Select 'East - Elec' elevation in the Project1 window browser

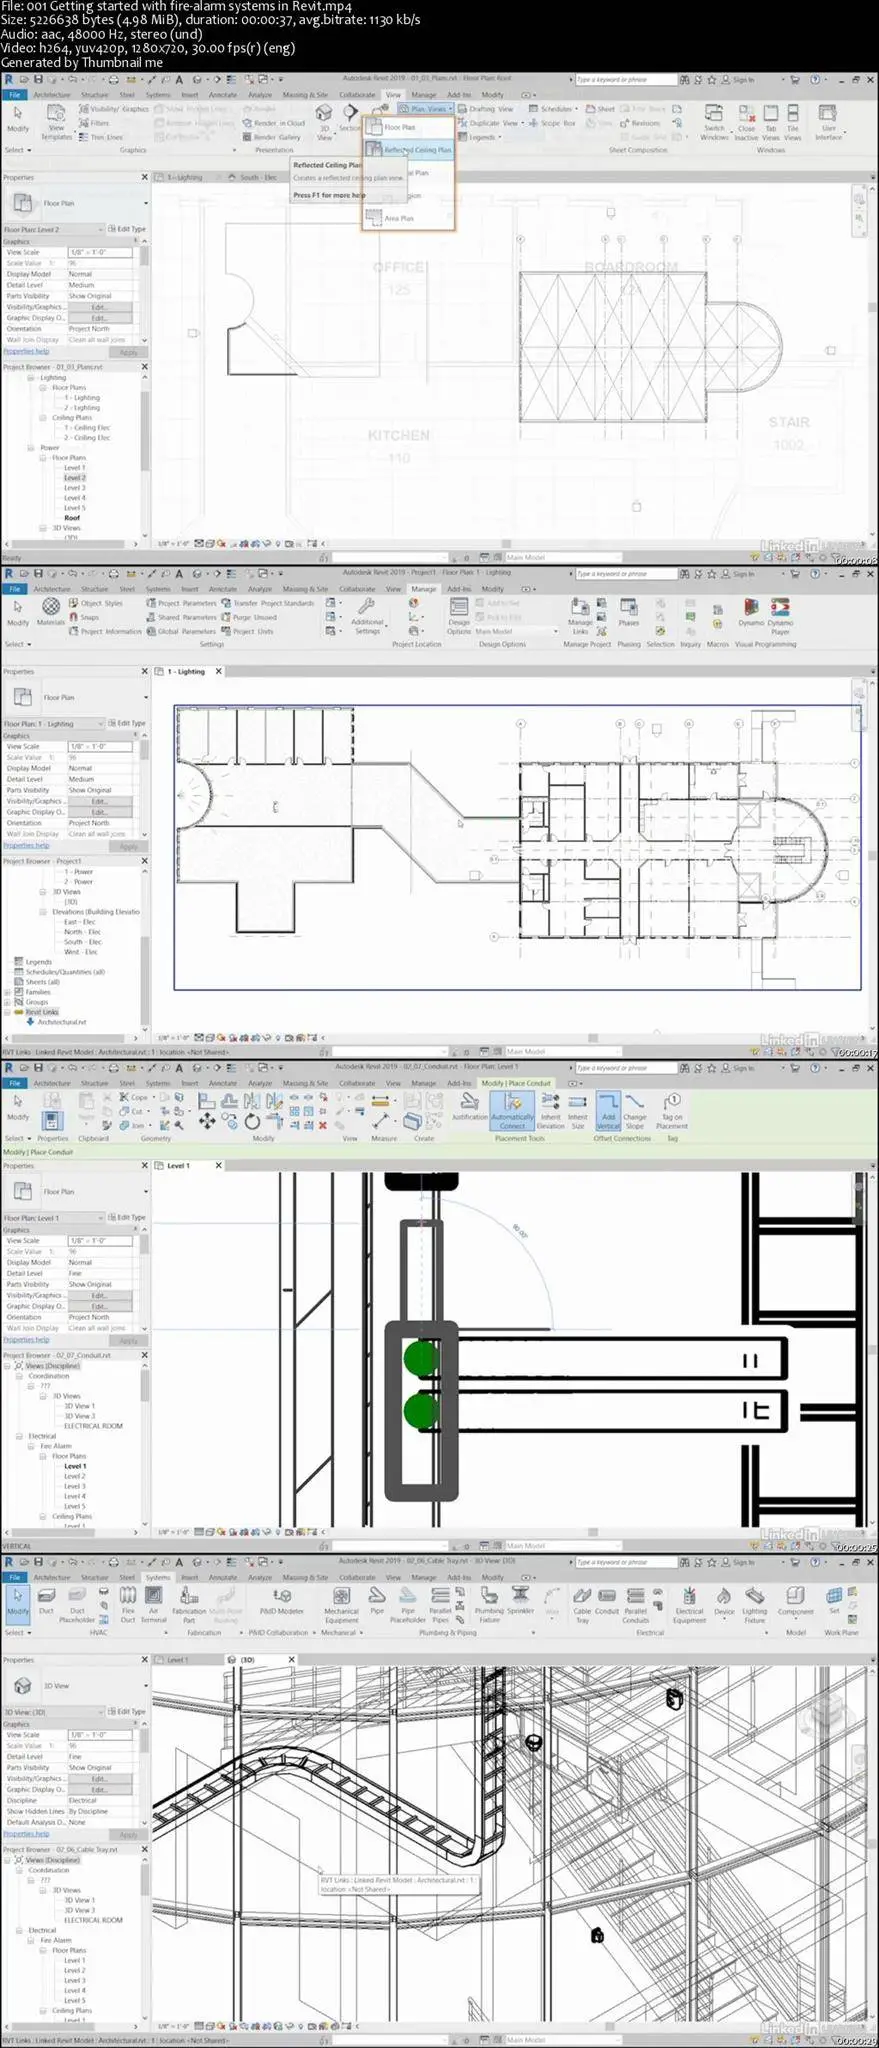79,922
